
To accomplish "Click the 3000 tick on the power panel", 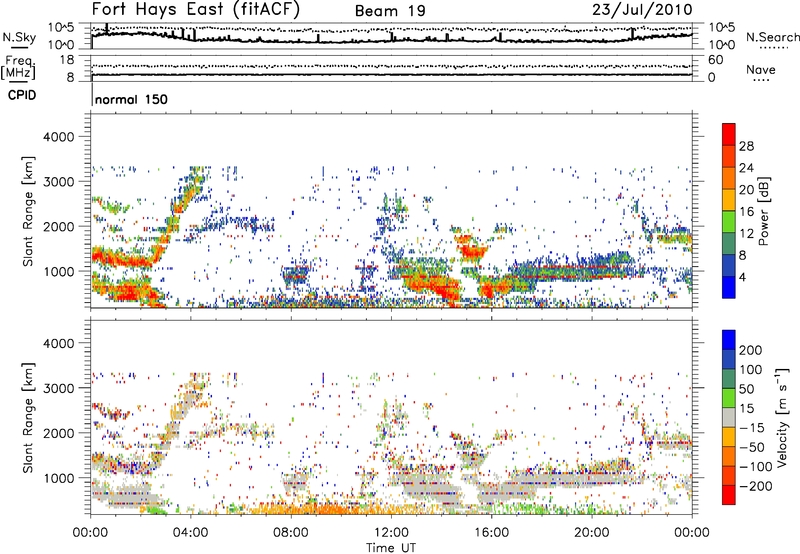I will (x=59, y=182).
